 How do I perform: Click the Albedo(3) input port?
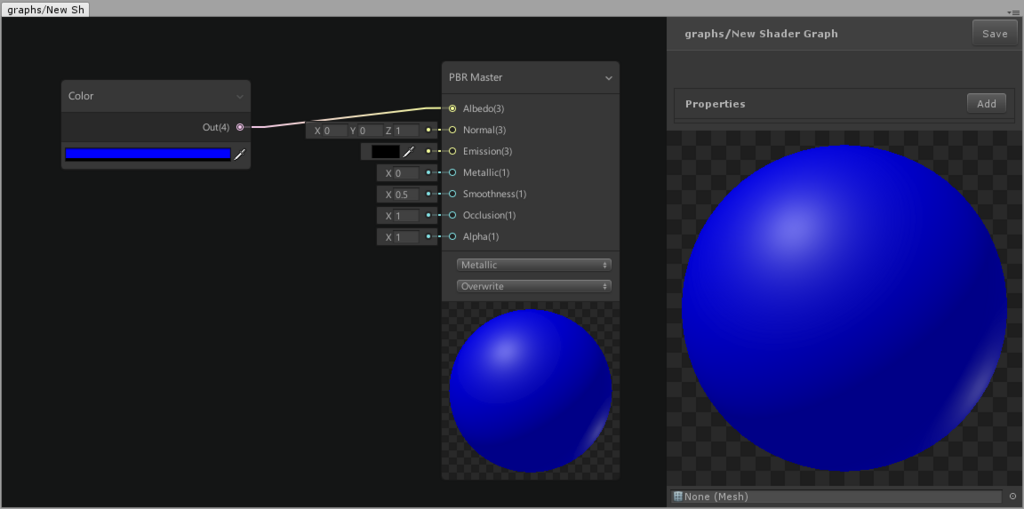pos(453,108)
